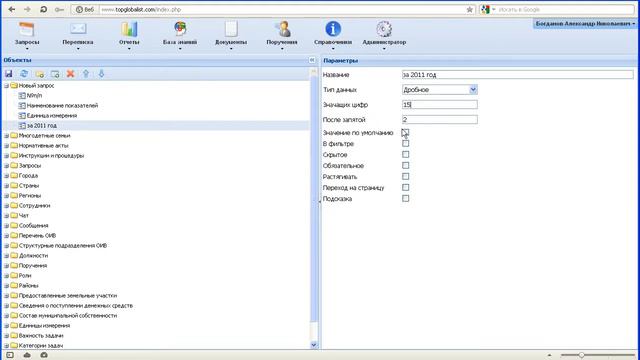Click the Значащих цифр input field

pos(440,104)
